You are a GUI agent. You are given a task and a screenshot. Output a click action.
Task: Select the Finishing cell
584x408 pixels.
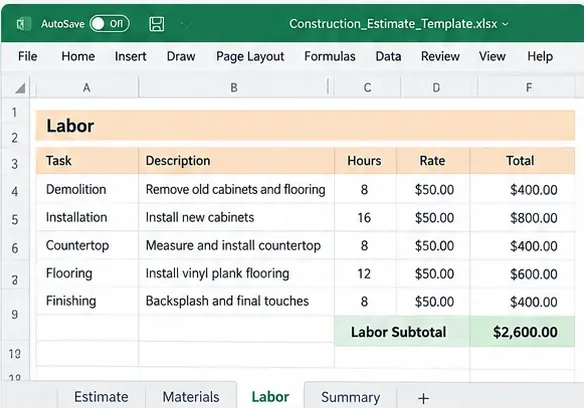click(87, 301)
